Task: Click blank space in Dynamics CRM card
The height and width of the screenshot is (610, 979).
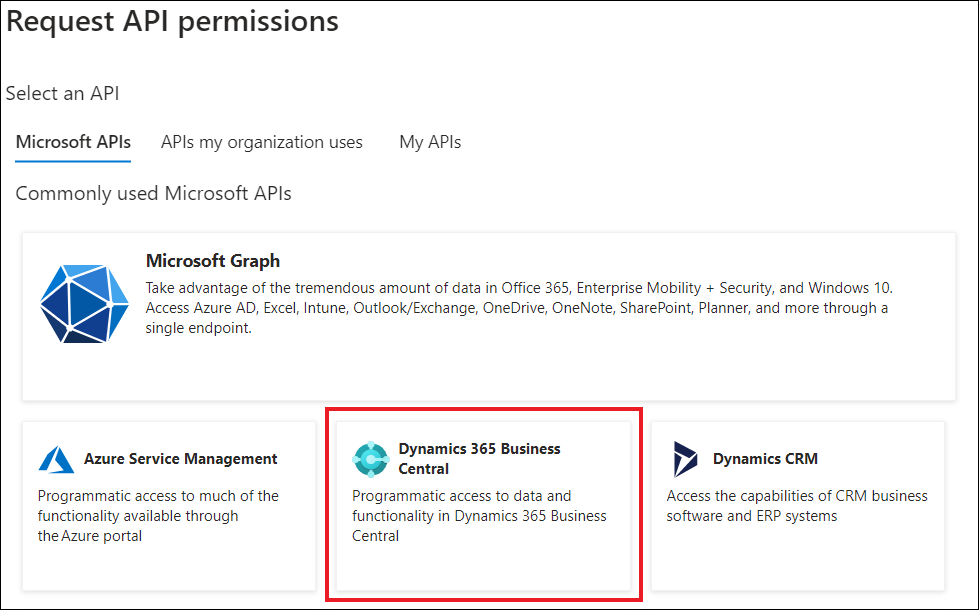Action: point(798,559)
